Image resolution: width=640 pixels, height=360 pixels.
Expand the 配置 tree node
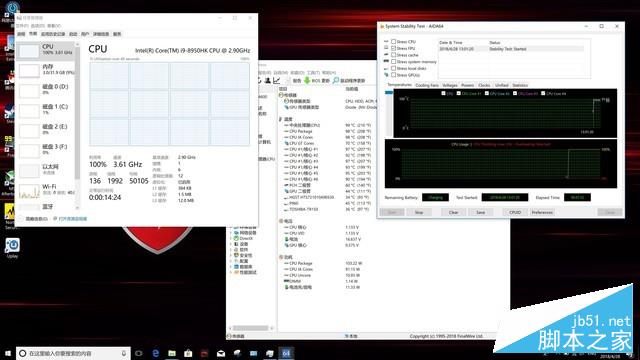click(231, 261)
